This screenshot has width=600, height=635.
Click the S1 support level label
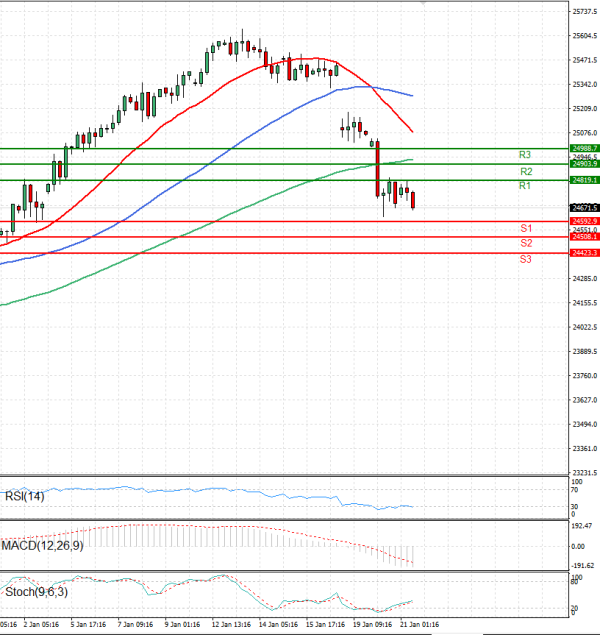tap(525, 229)
